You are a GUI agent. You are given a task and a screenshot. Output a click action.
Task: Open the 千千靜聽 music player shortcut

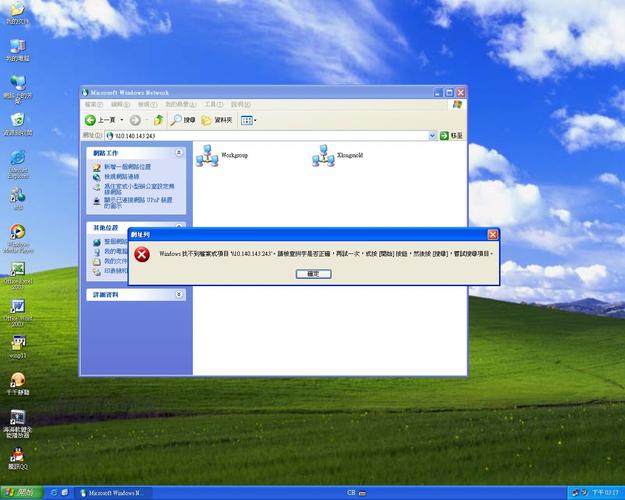18,384
